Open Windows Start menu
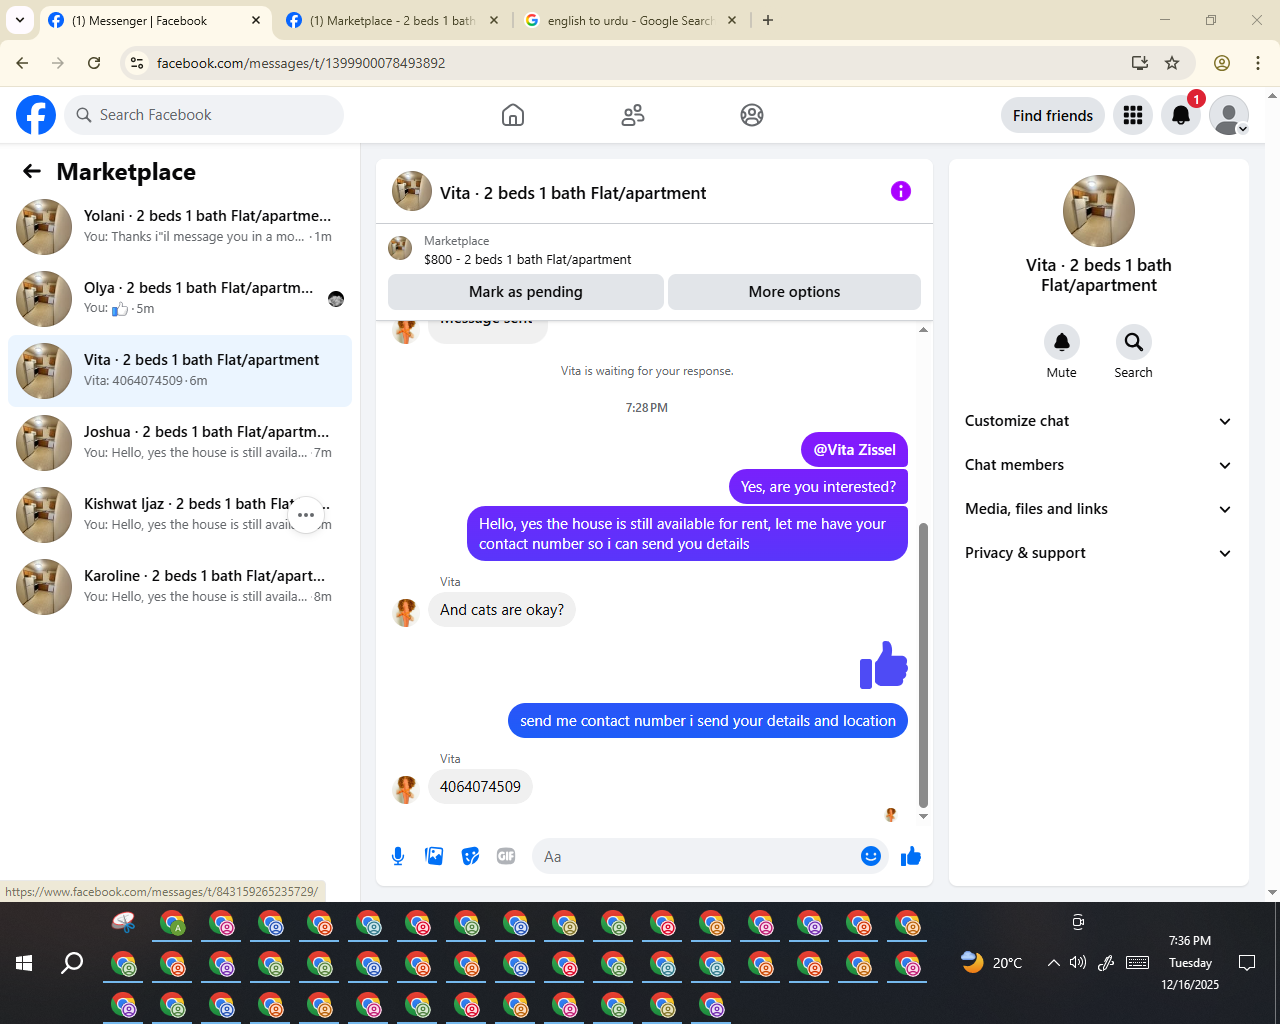This screenshot has width=1280, height=1024. coord(24,963)
